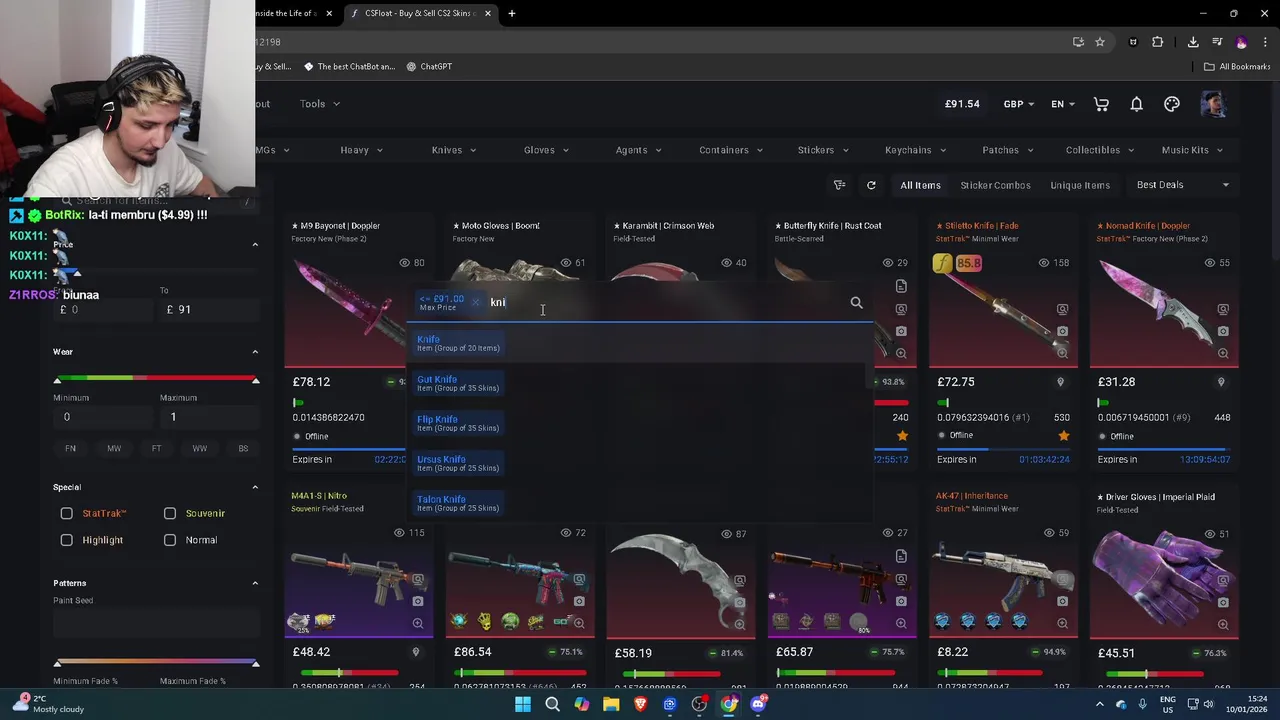Open the theme palette icon

click(x=1172, y=104)
